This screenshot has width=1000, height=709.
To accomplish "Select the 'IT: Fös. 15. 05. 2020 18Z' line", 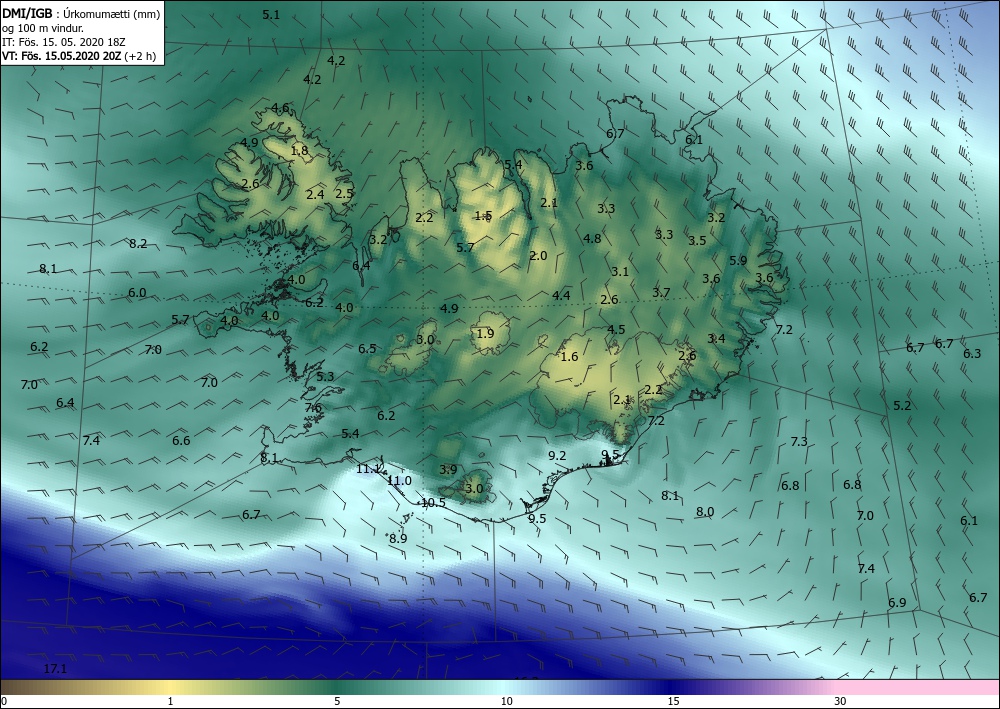I will (x=63, y=42).
